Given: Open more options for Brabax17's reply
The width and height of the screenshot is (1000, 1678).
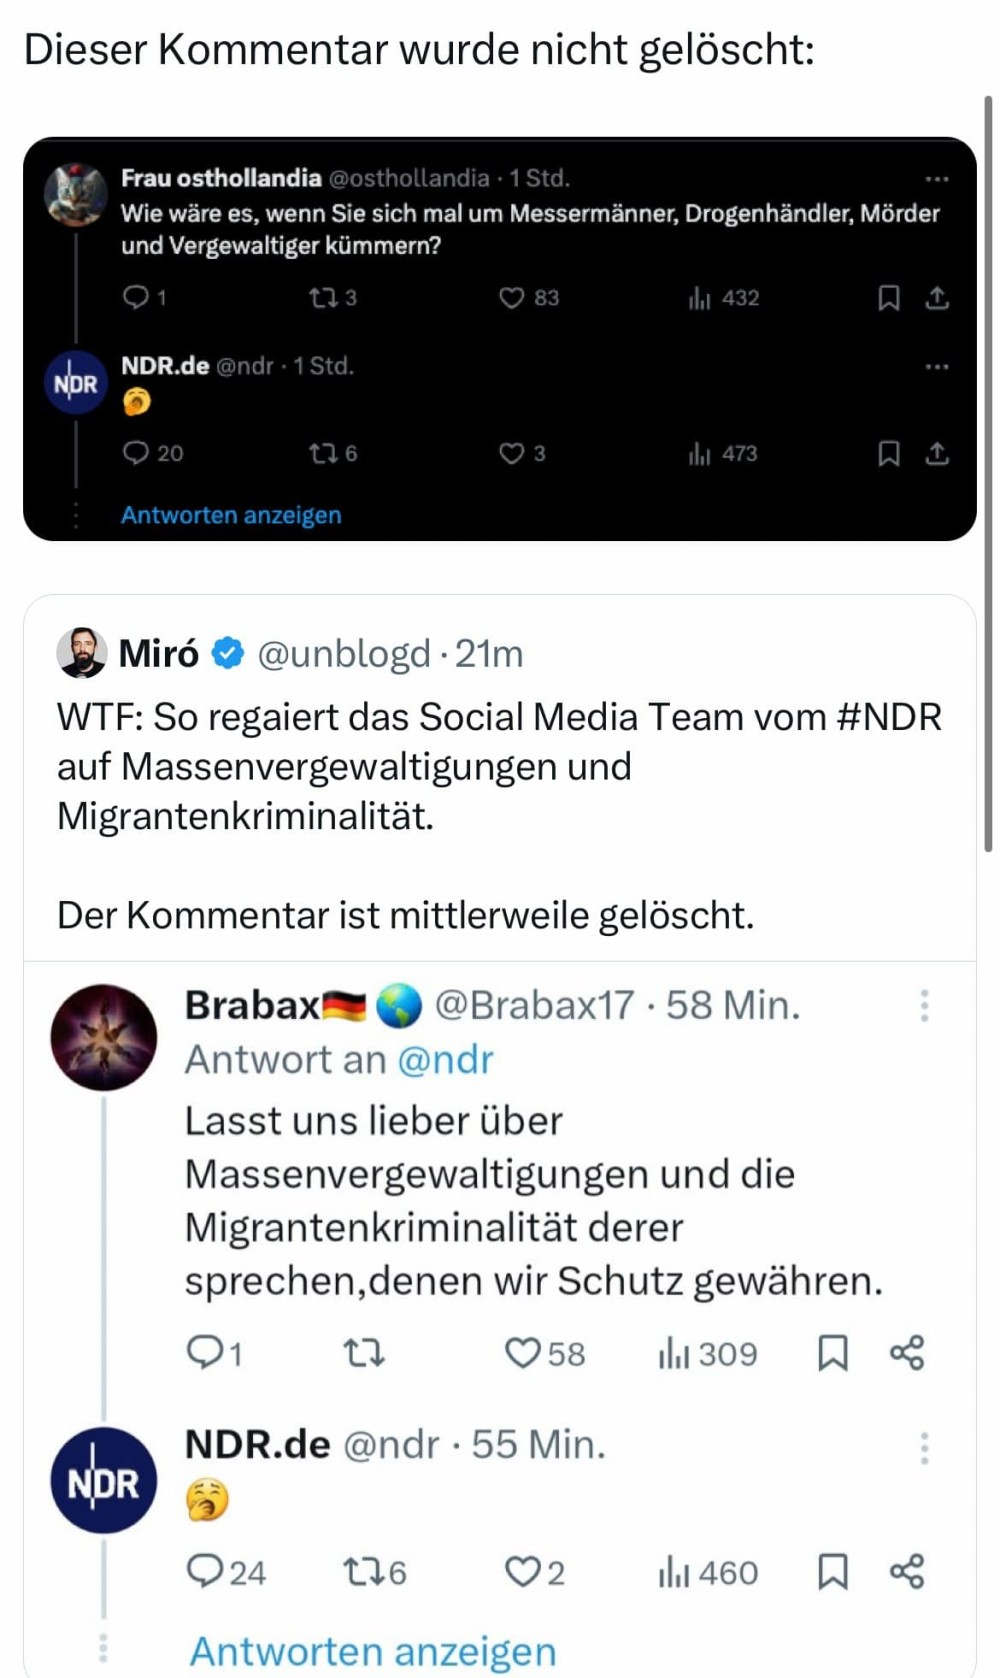Looking at the screenshot, I should click(x=924, y=1006).
